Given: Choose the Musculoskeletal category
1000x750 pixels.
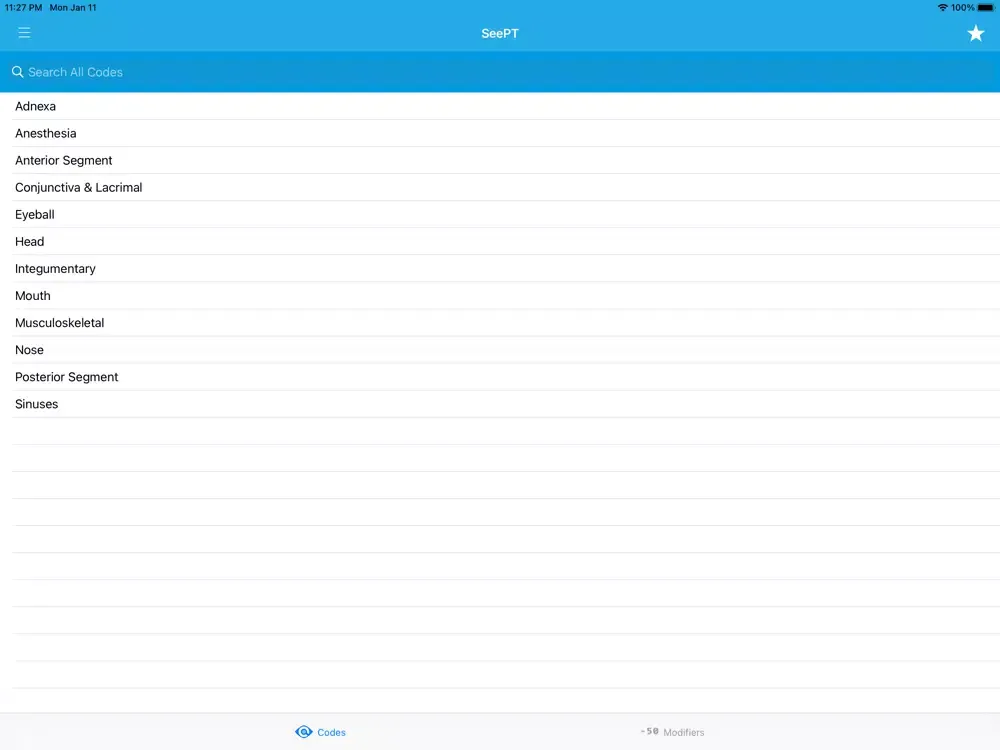Looking at the screenshot, I should pyautogui.click(x=500, y=323).
